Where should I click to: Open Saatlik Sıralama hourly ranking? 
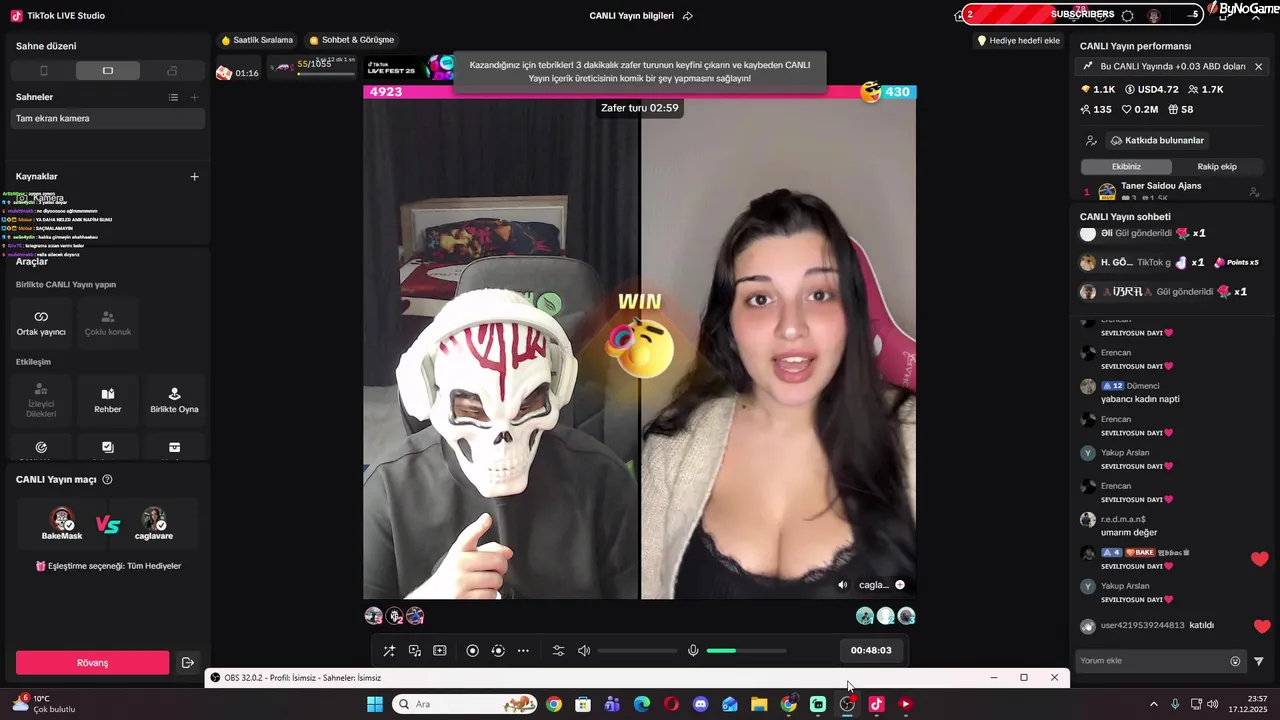click(x=258, y=40)
